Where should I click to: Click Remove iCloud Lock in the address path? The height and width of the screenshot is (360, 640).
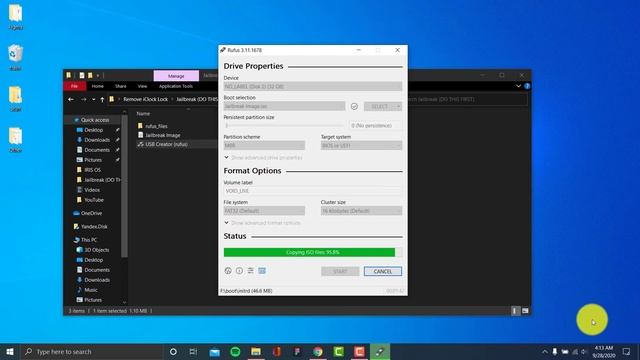(x=146, y=99)
